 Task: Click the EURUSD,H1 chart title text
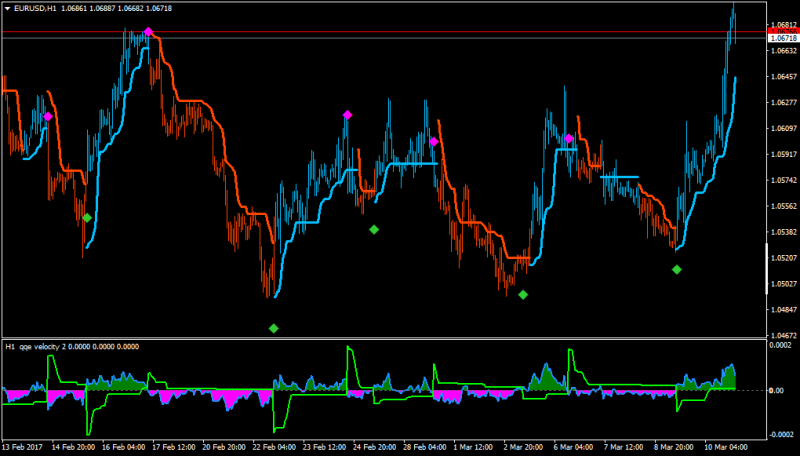pos(35,9)
